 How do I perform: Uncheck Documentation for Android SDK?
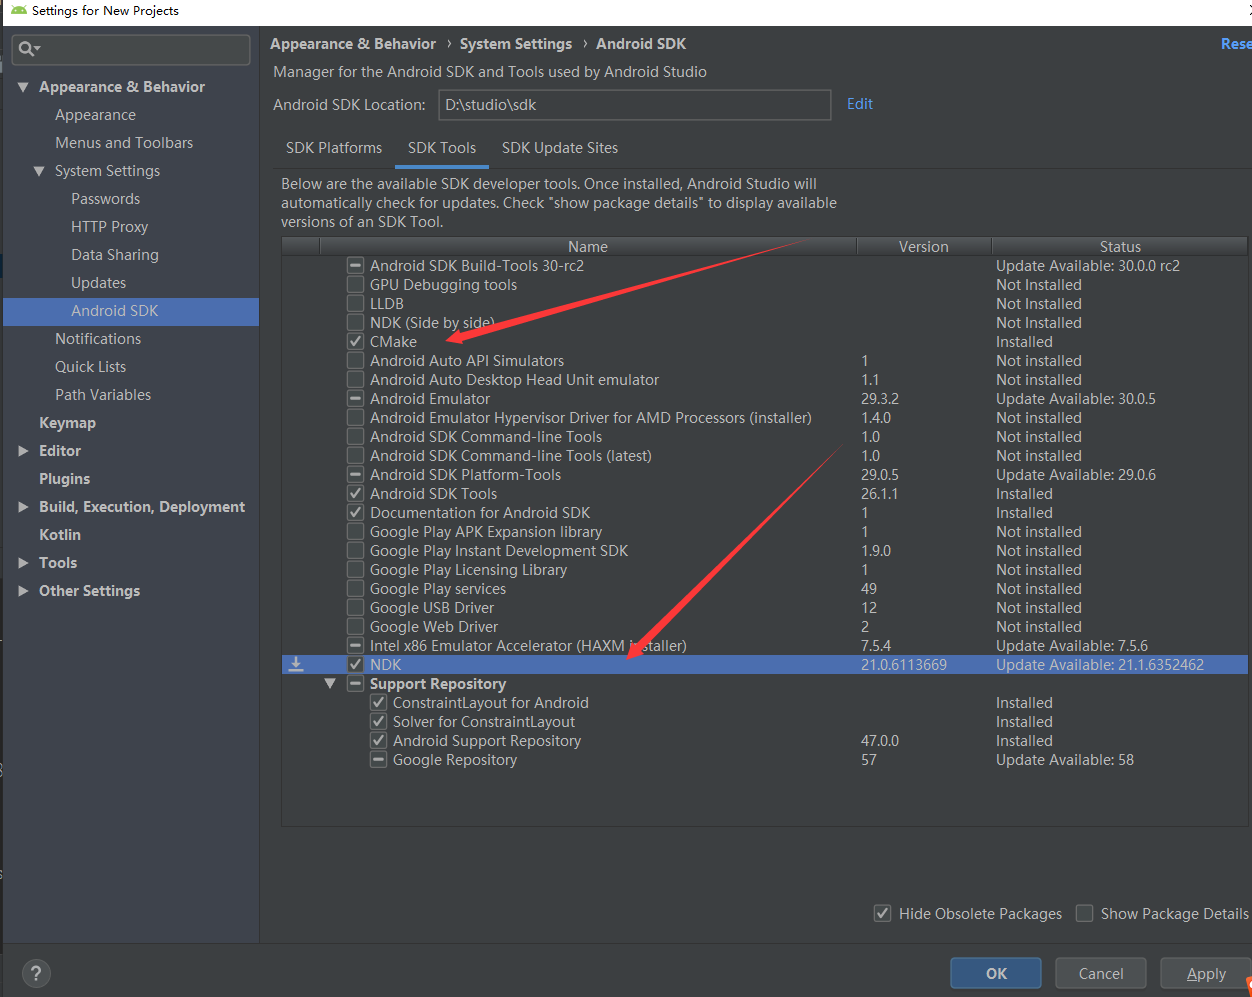(355, 512)
